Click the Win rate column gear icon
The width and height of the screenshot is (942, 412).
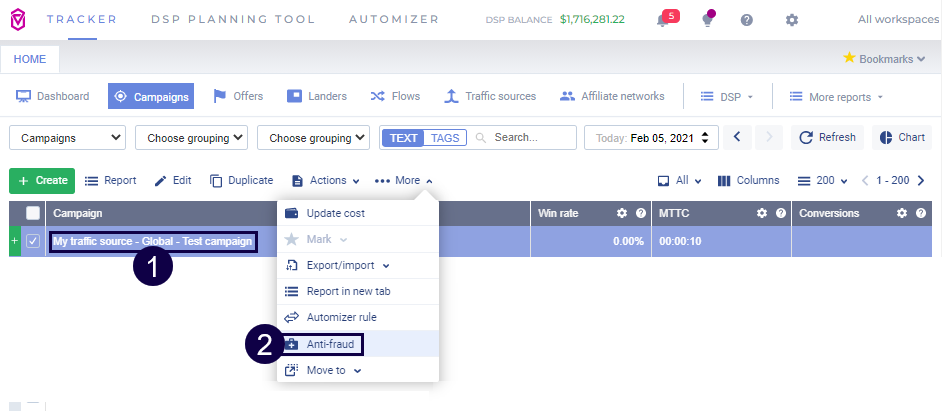pos(621,213)
